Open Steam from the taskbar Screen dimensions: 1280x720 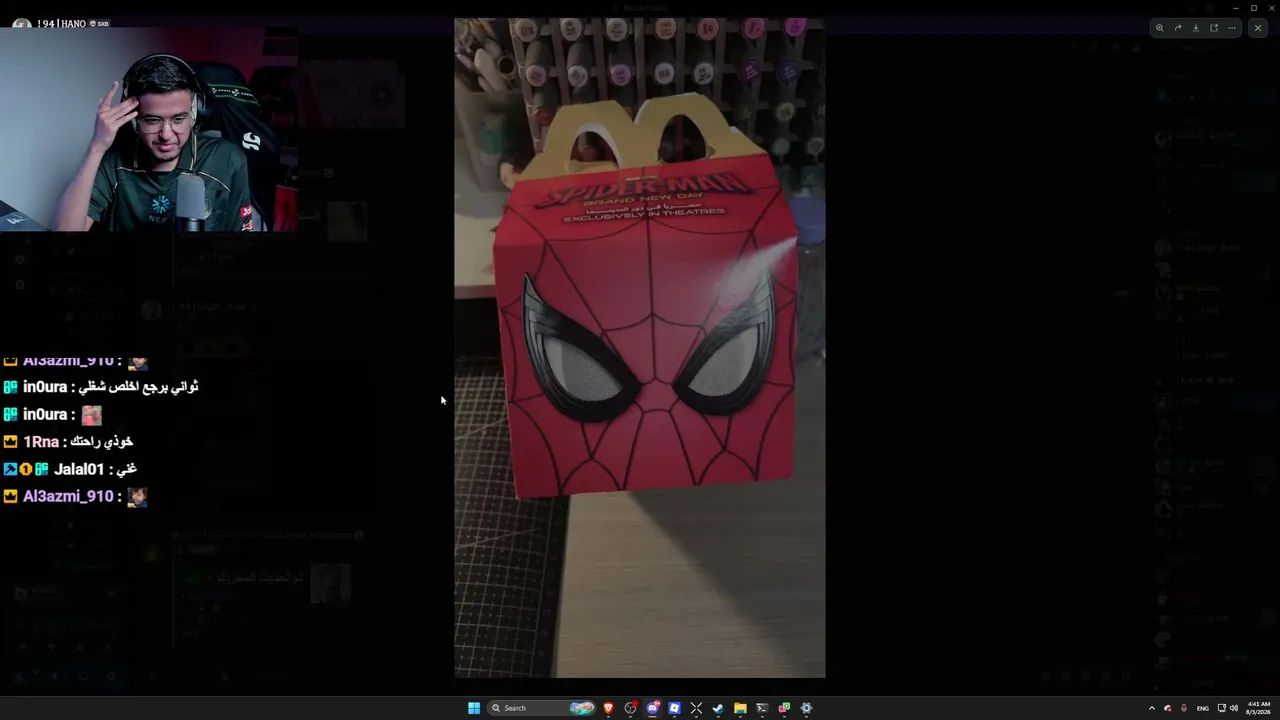pyautogui.click(x=718, y=708)
